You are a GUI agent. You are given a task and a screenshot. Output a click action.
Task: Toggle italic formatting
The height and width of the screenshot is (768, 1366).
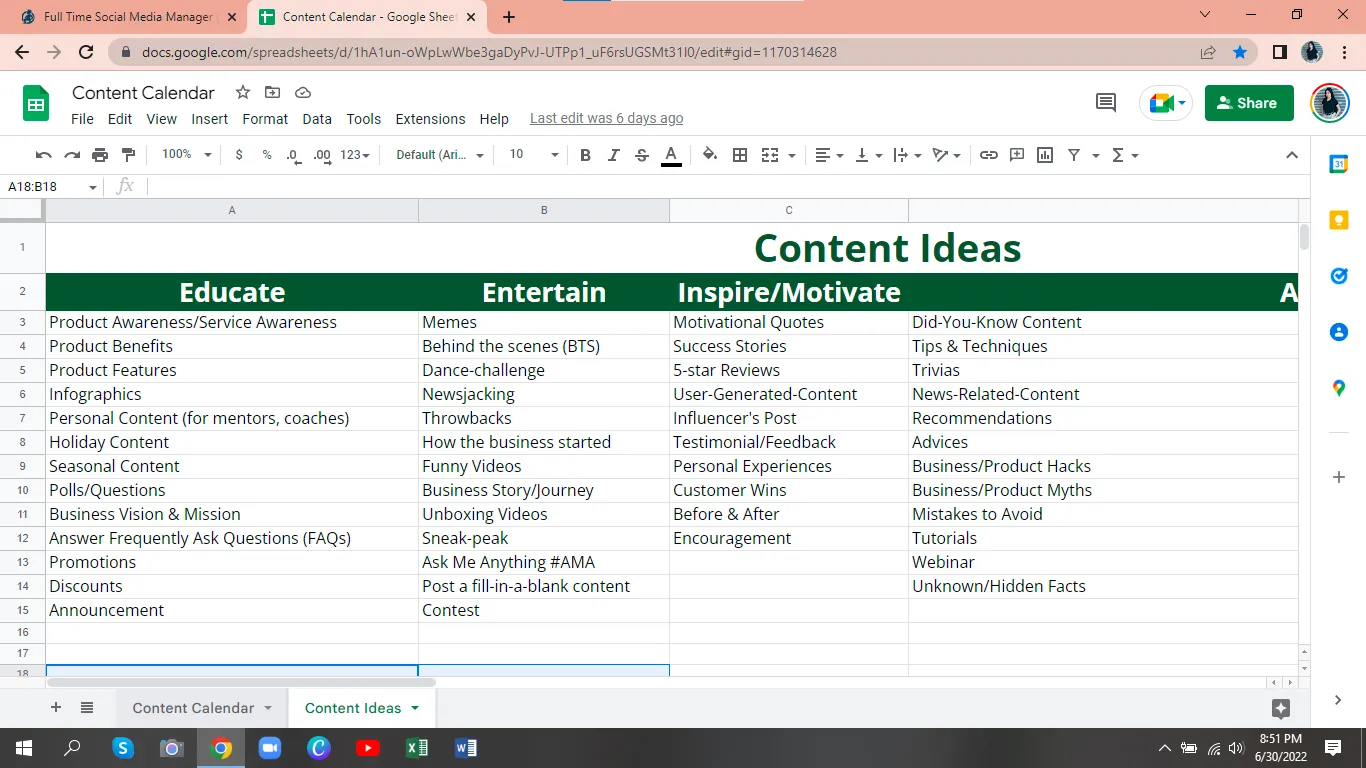(x=613, y=155)
